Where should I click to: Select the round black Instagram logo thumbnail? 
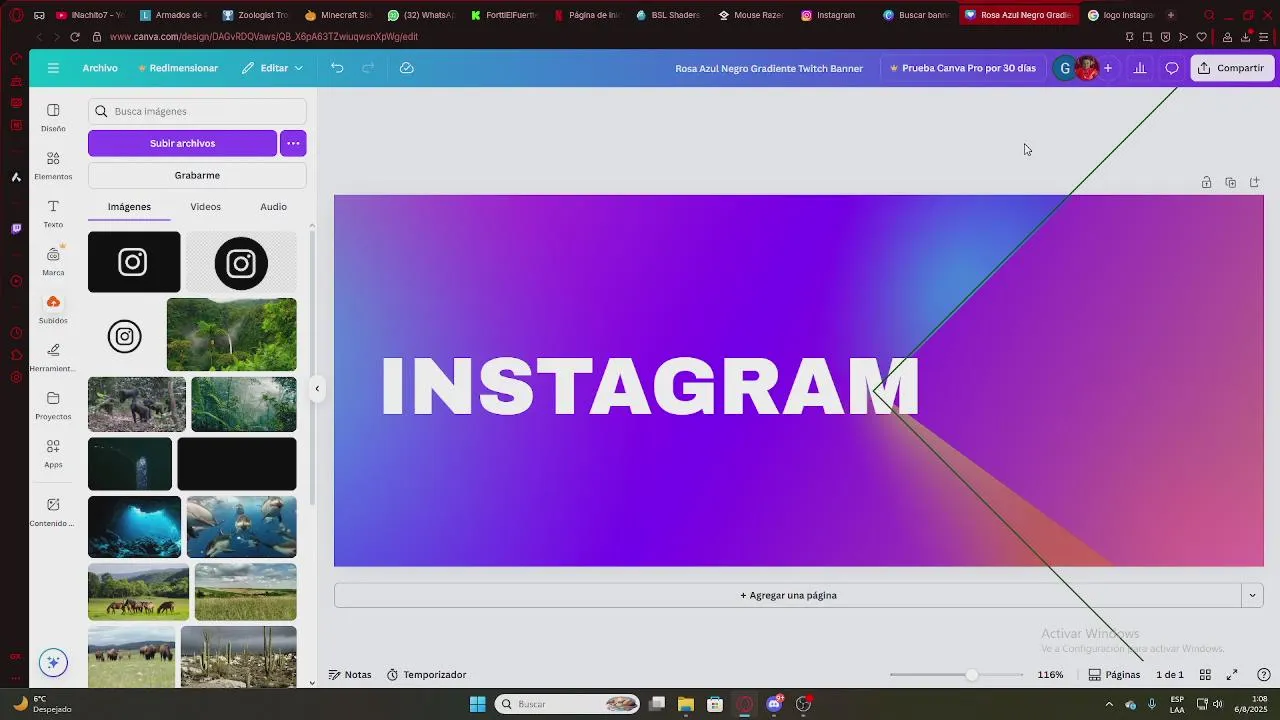(x=241, y=262)
